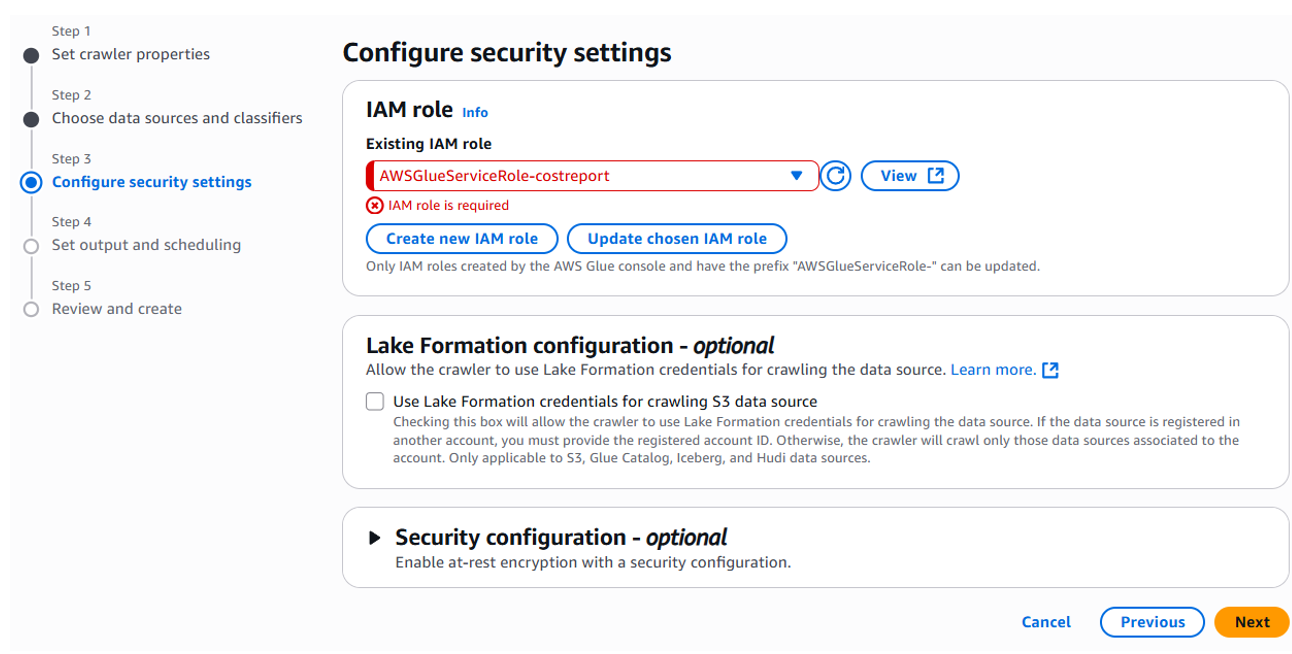Open the Existing IAM role dropdown
Screen dimensions: 1292x654
click(592, 176)
